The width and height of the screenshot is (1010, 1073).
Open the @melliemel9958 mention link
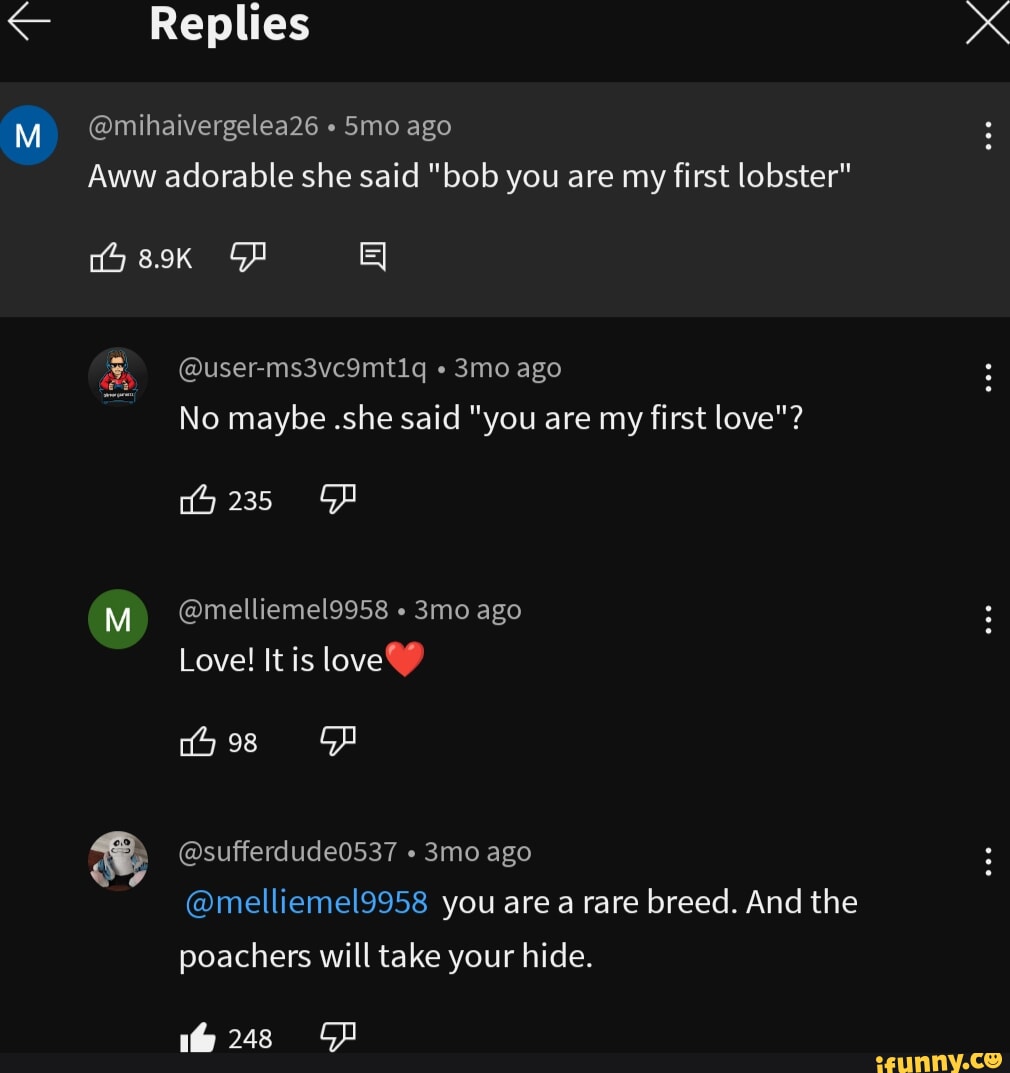coord(304,901)
